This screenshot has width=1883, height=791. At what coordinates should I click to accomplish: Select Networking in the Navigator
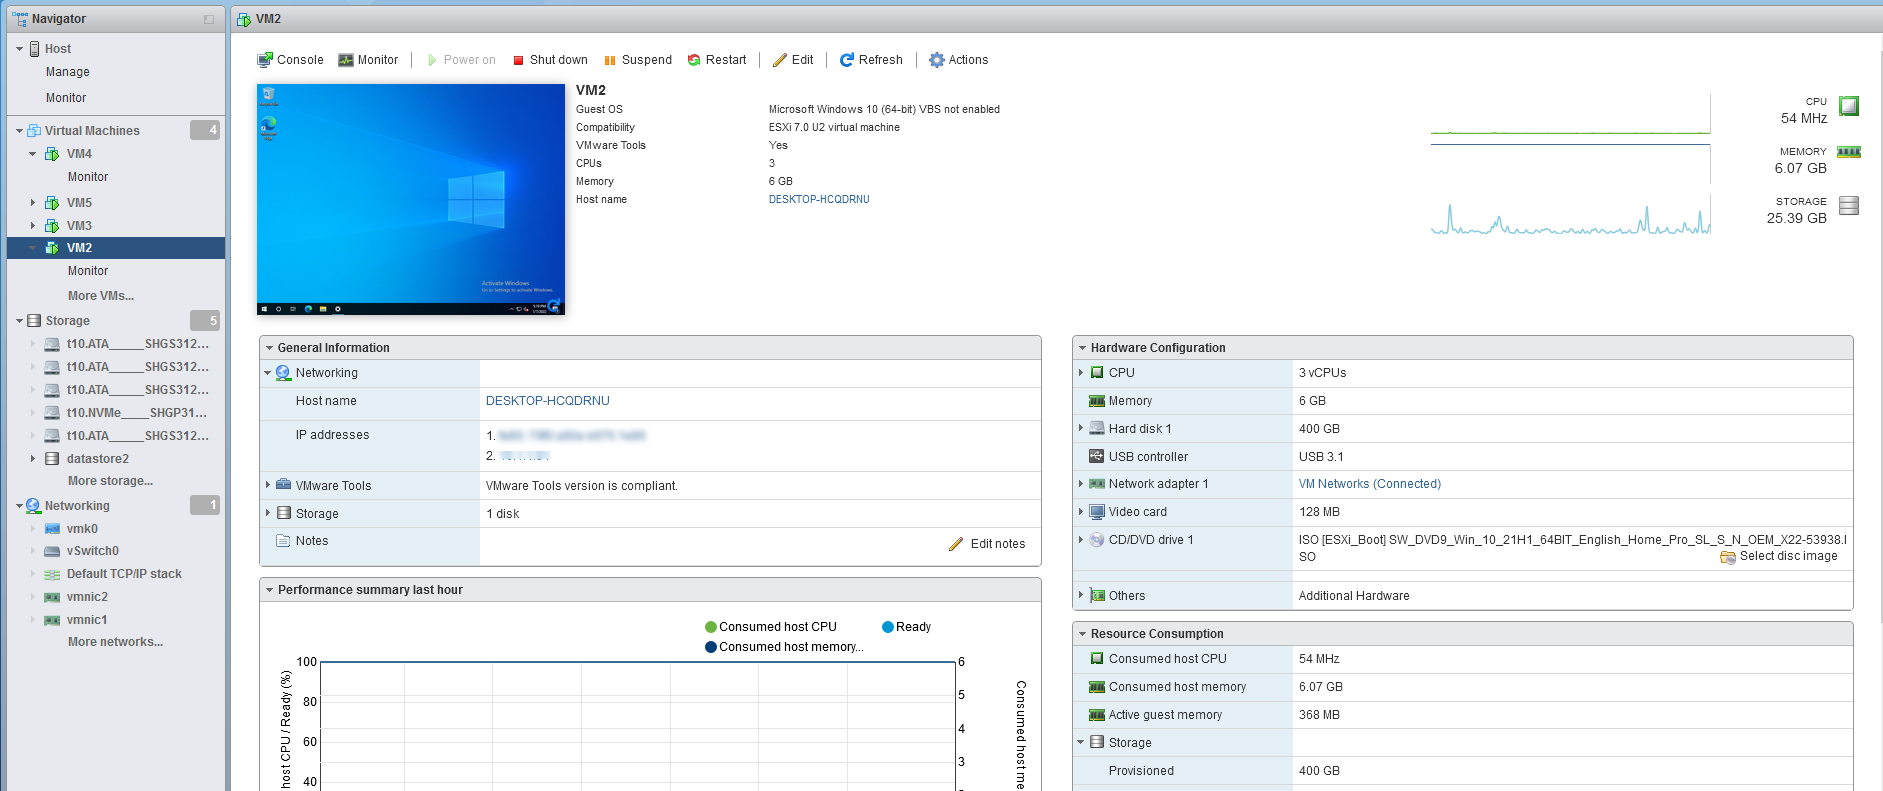click(x=77, y=506)
